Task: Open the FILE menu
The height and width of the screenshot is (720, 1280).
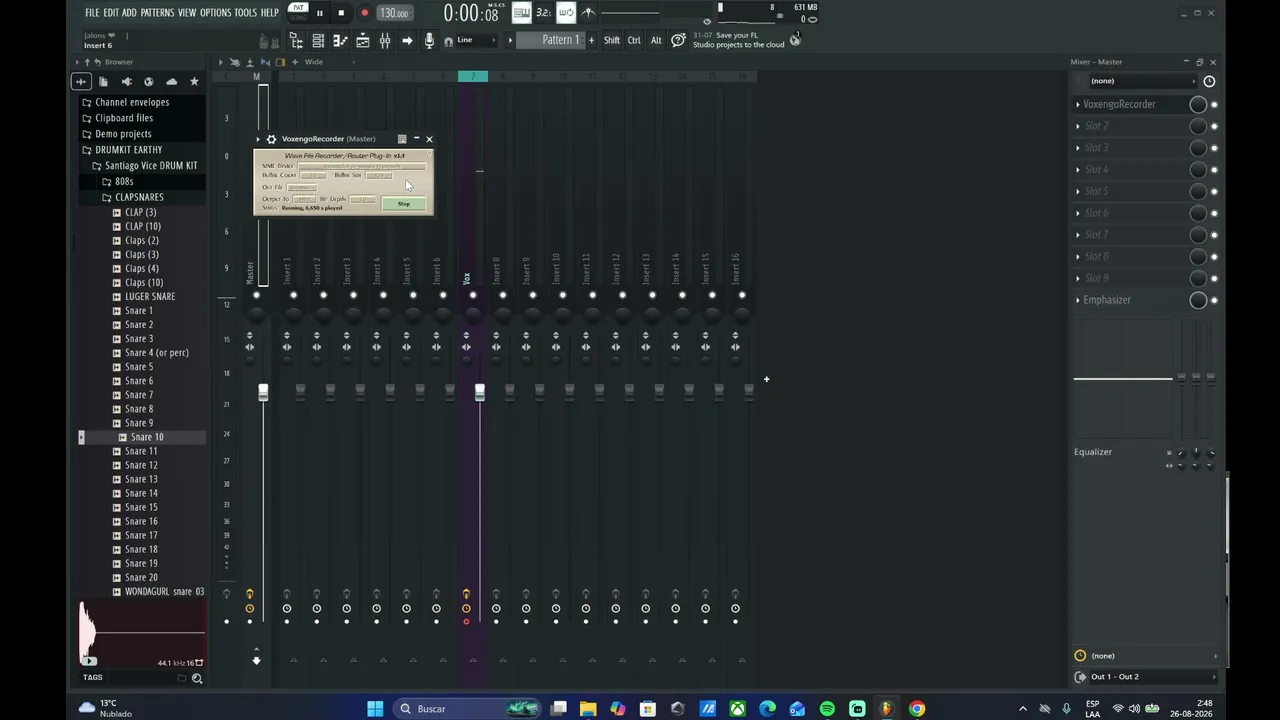Action: coord(92,13)
